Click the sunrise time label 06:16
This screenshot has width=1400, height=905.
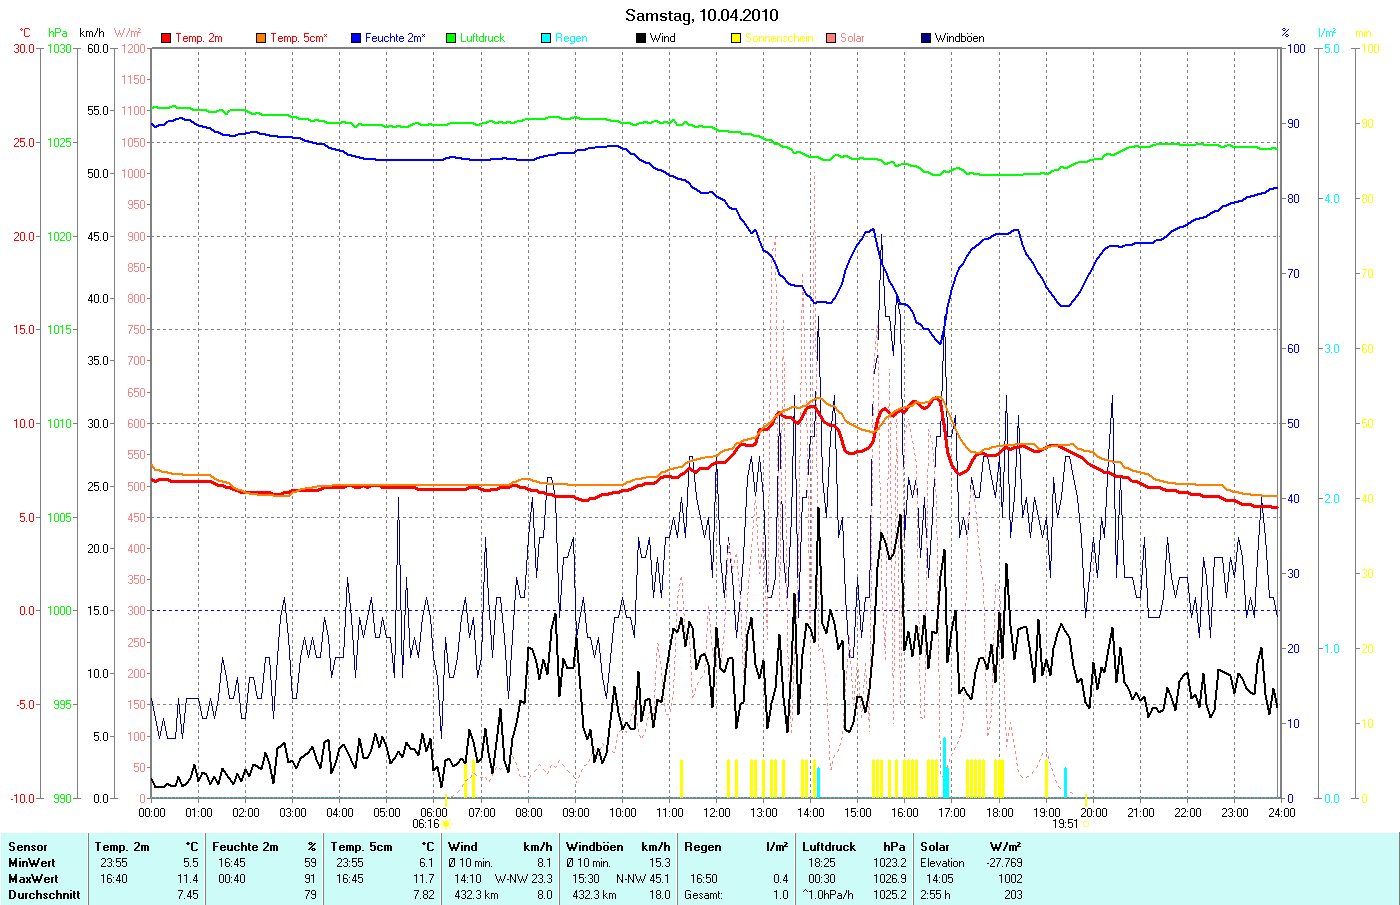(x=426, y=824)
